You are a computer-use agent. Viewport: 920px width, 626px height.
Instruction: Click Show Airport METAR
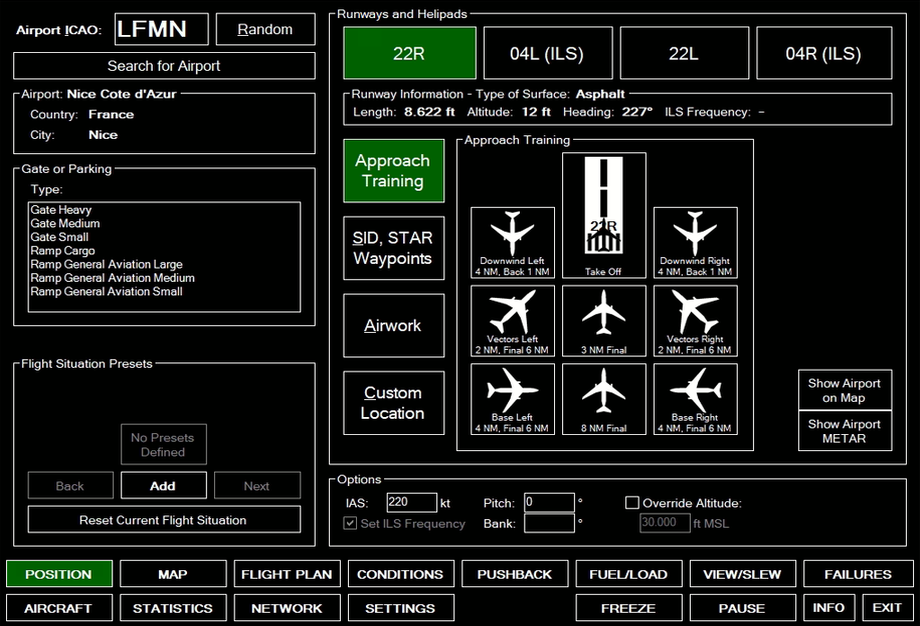coord(844,431)
